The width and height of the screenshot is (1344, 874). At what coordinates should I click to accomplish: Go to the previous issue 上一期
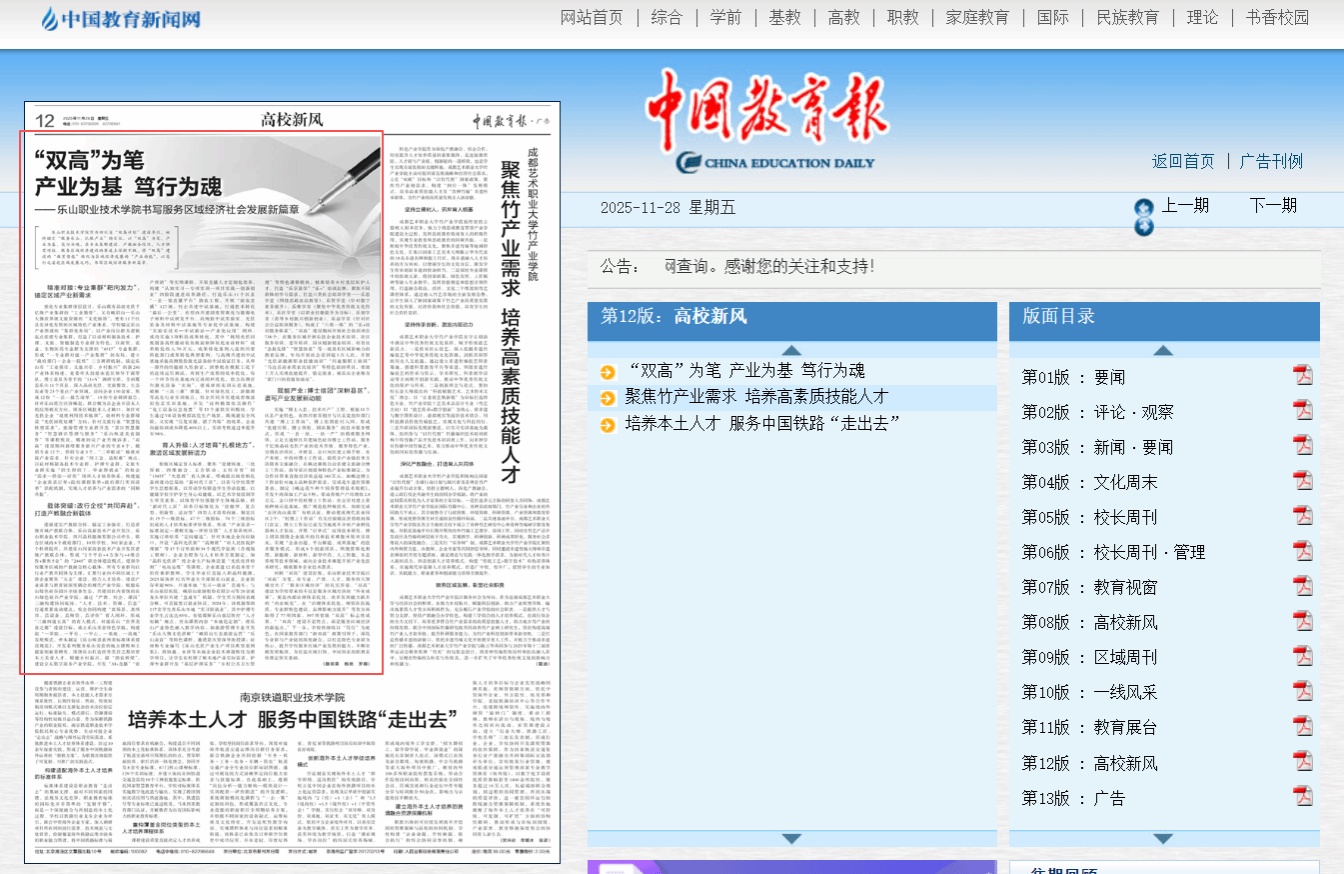1185,206
